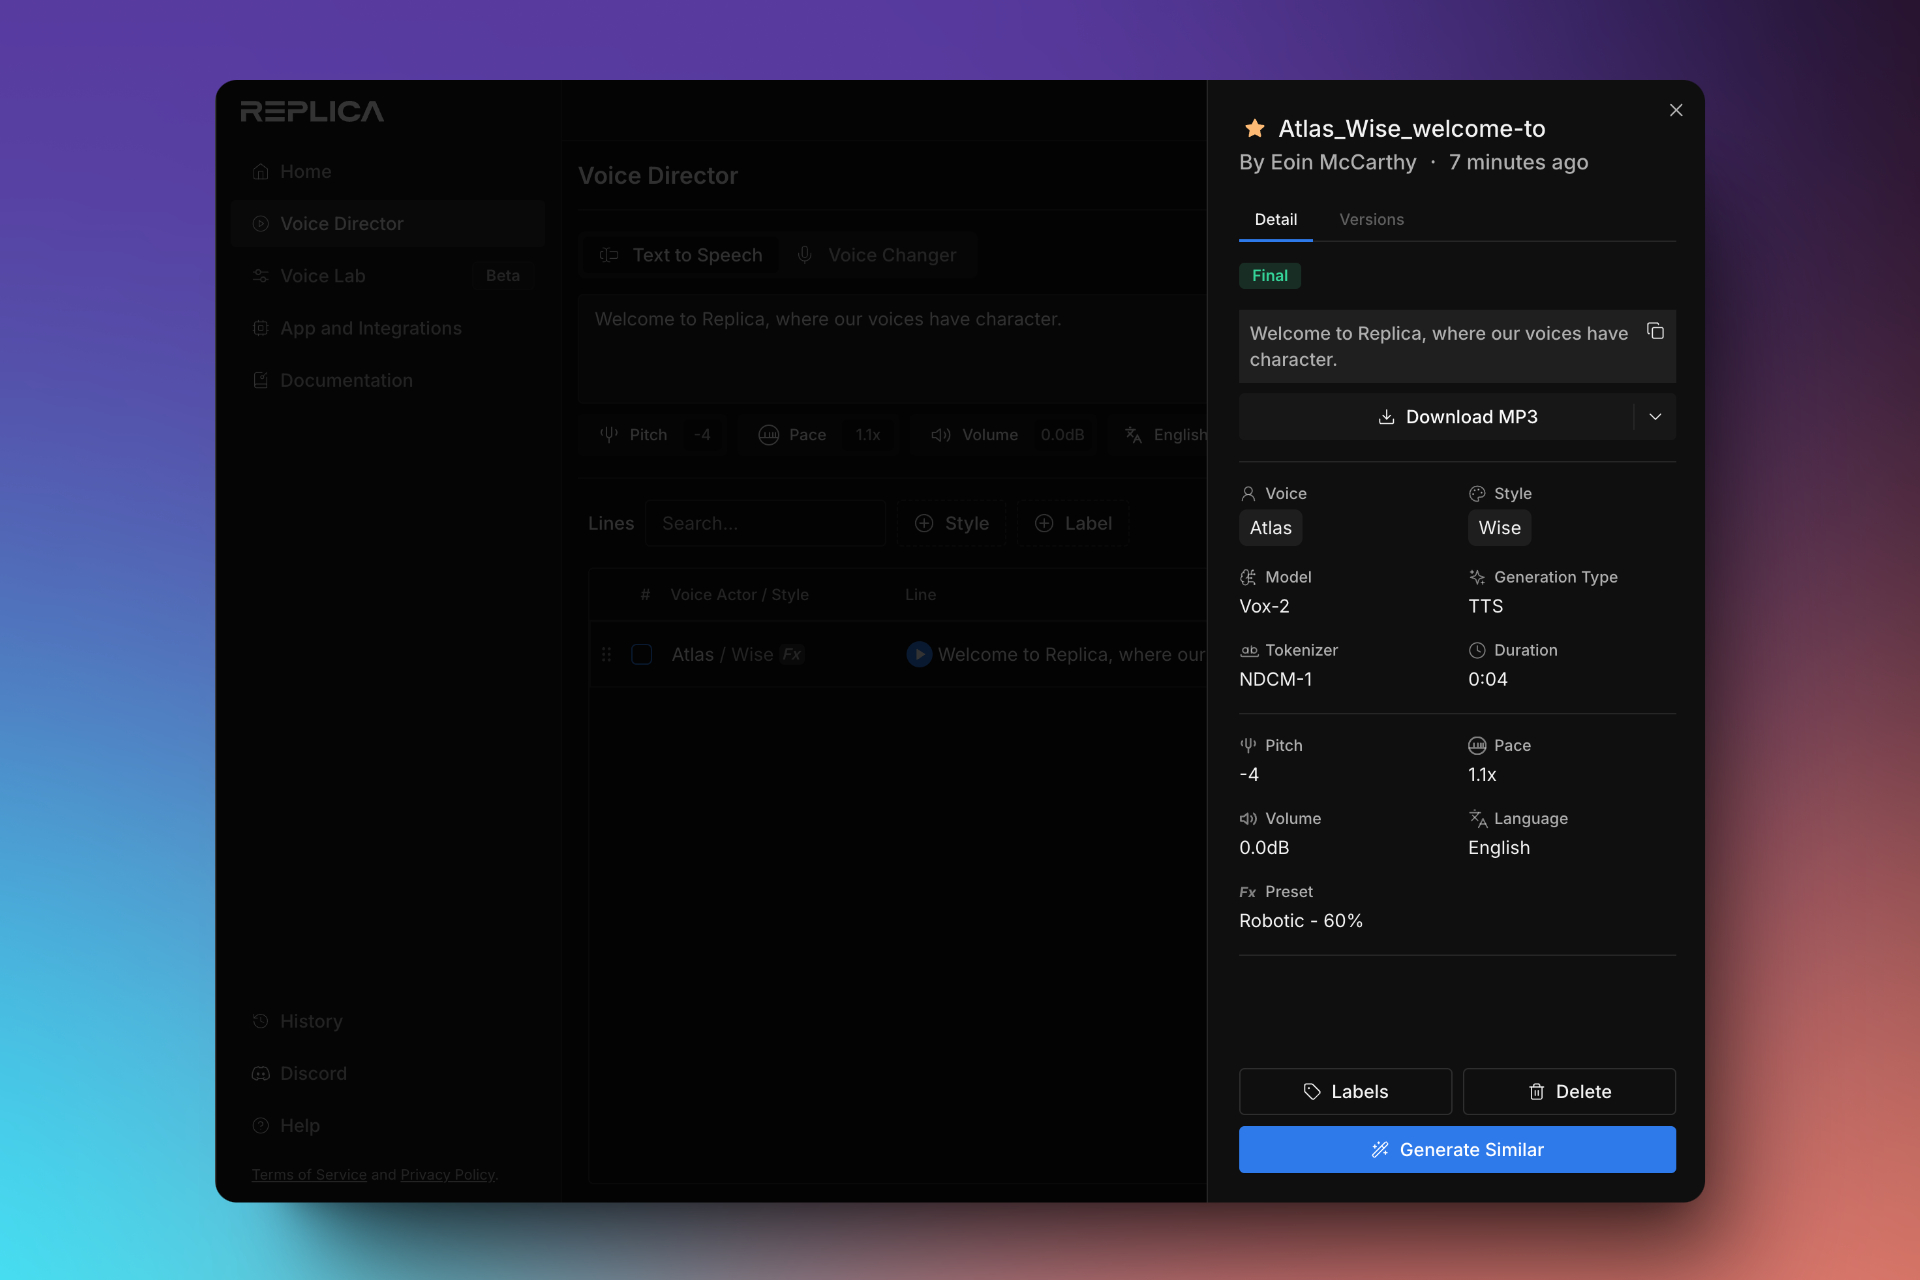Click the App and Integrations chip icon
Viewport: 1920px width, 1280px height.
pyautogui.click(x=261, y=328)
